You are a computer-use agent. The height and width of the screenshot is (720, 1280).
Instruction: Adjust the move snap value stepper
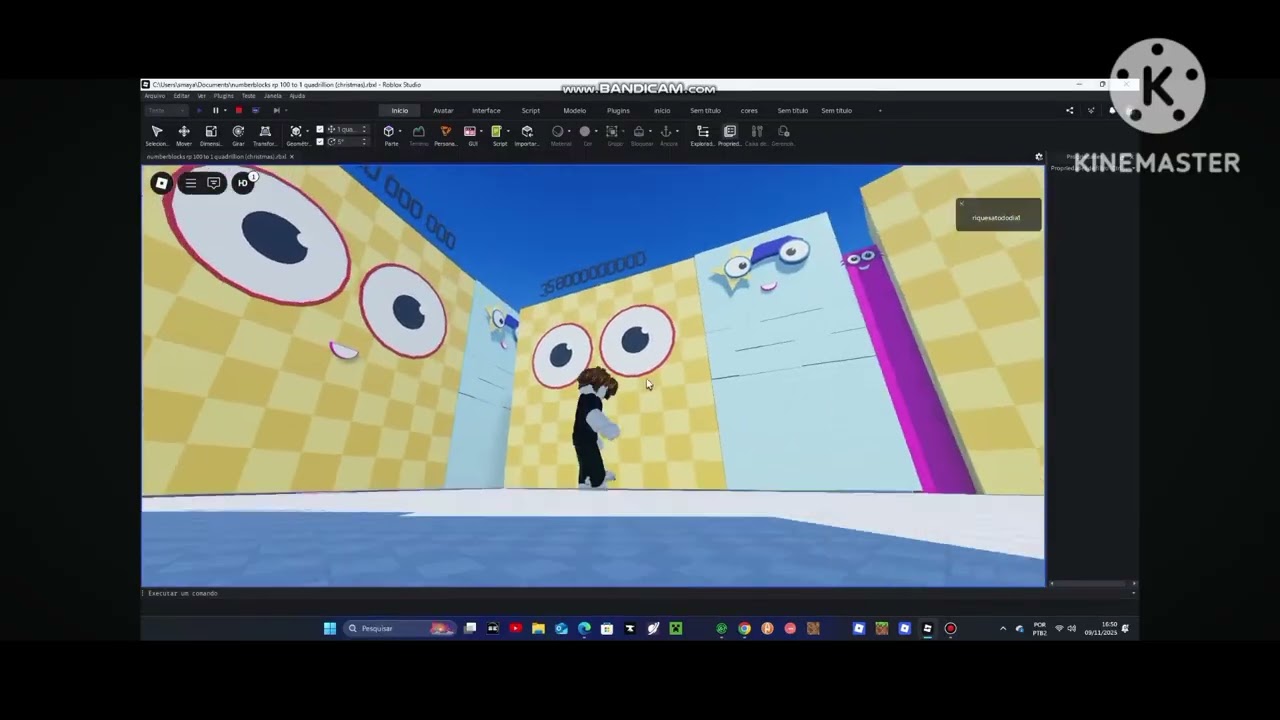pyautogui.click(x=364, y=129)
